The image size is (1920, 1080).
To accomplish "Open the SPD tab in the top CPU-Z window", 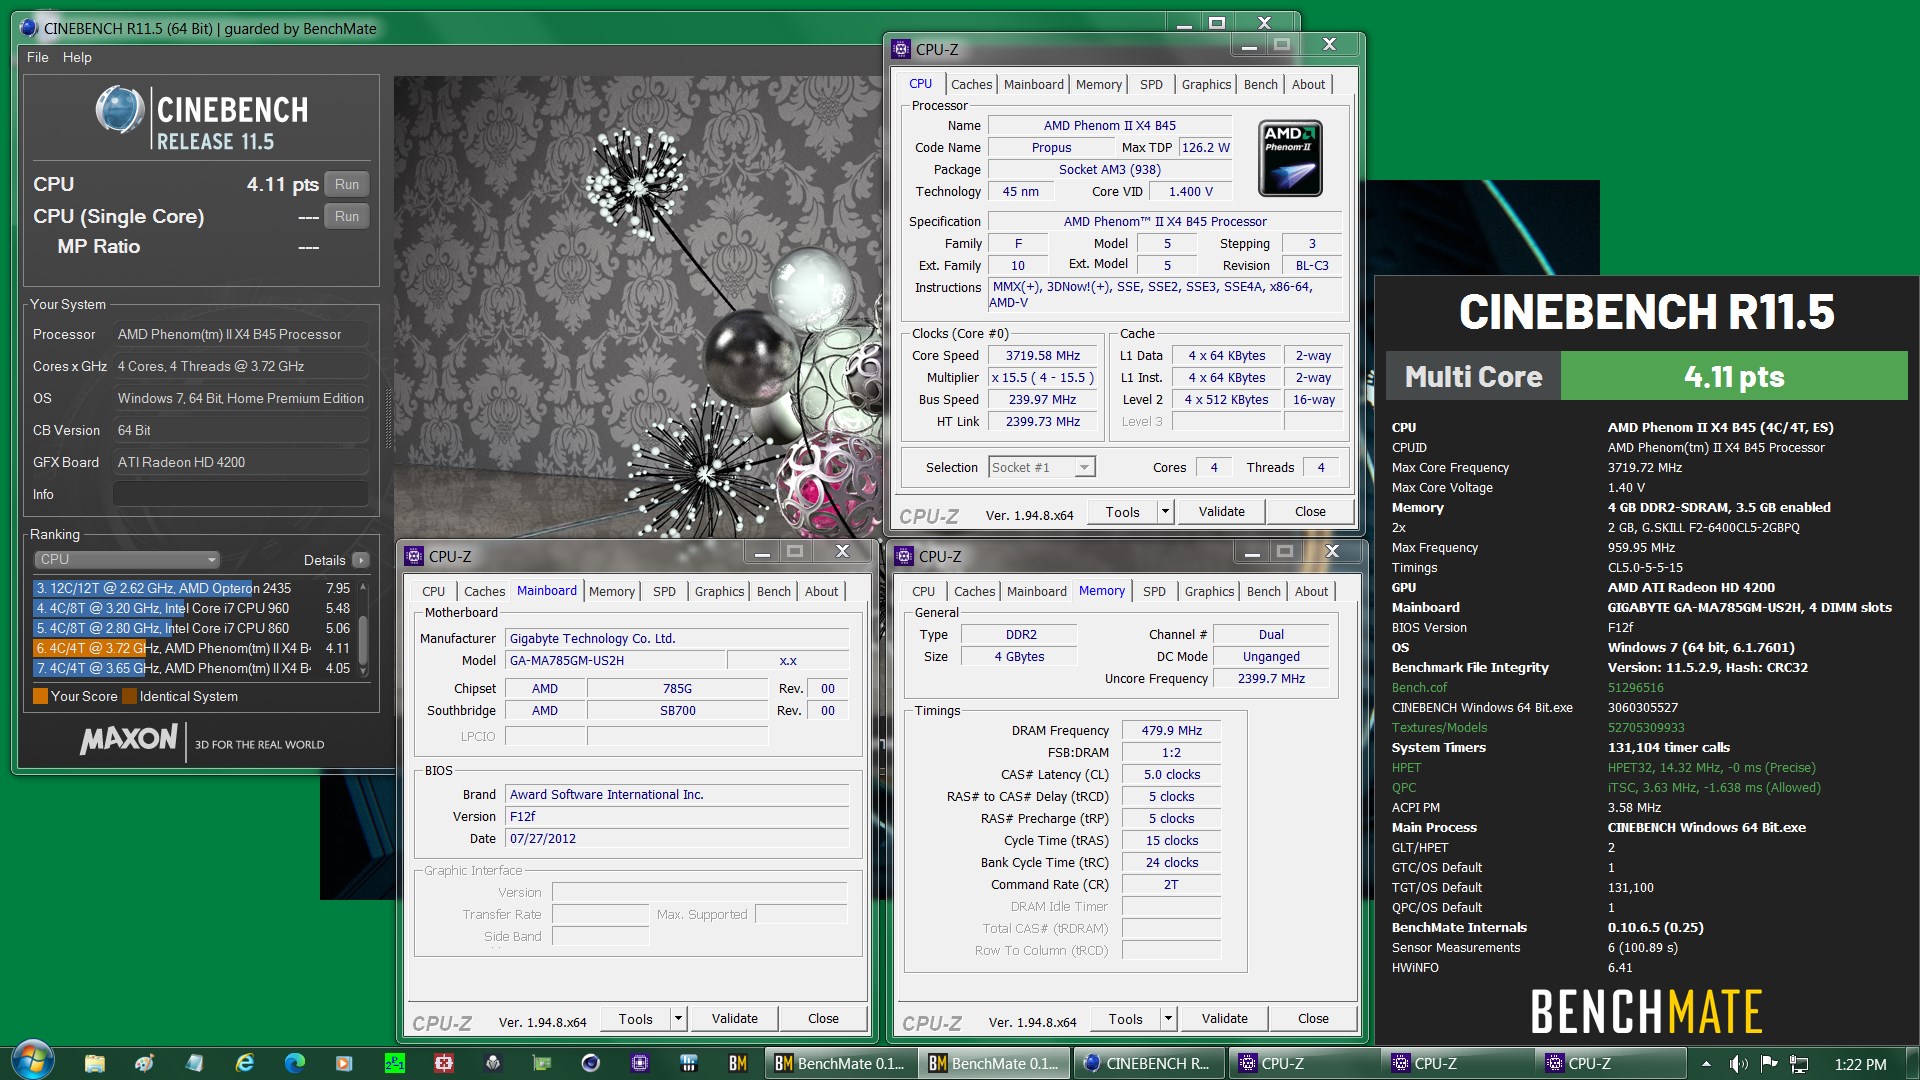I will coord(1151,85).
